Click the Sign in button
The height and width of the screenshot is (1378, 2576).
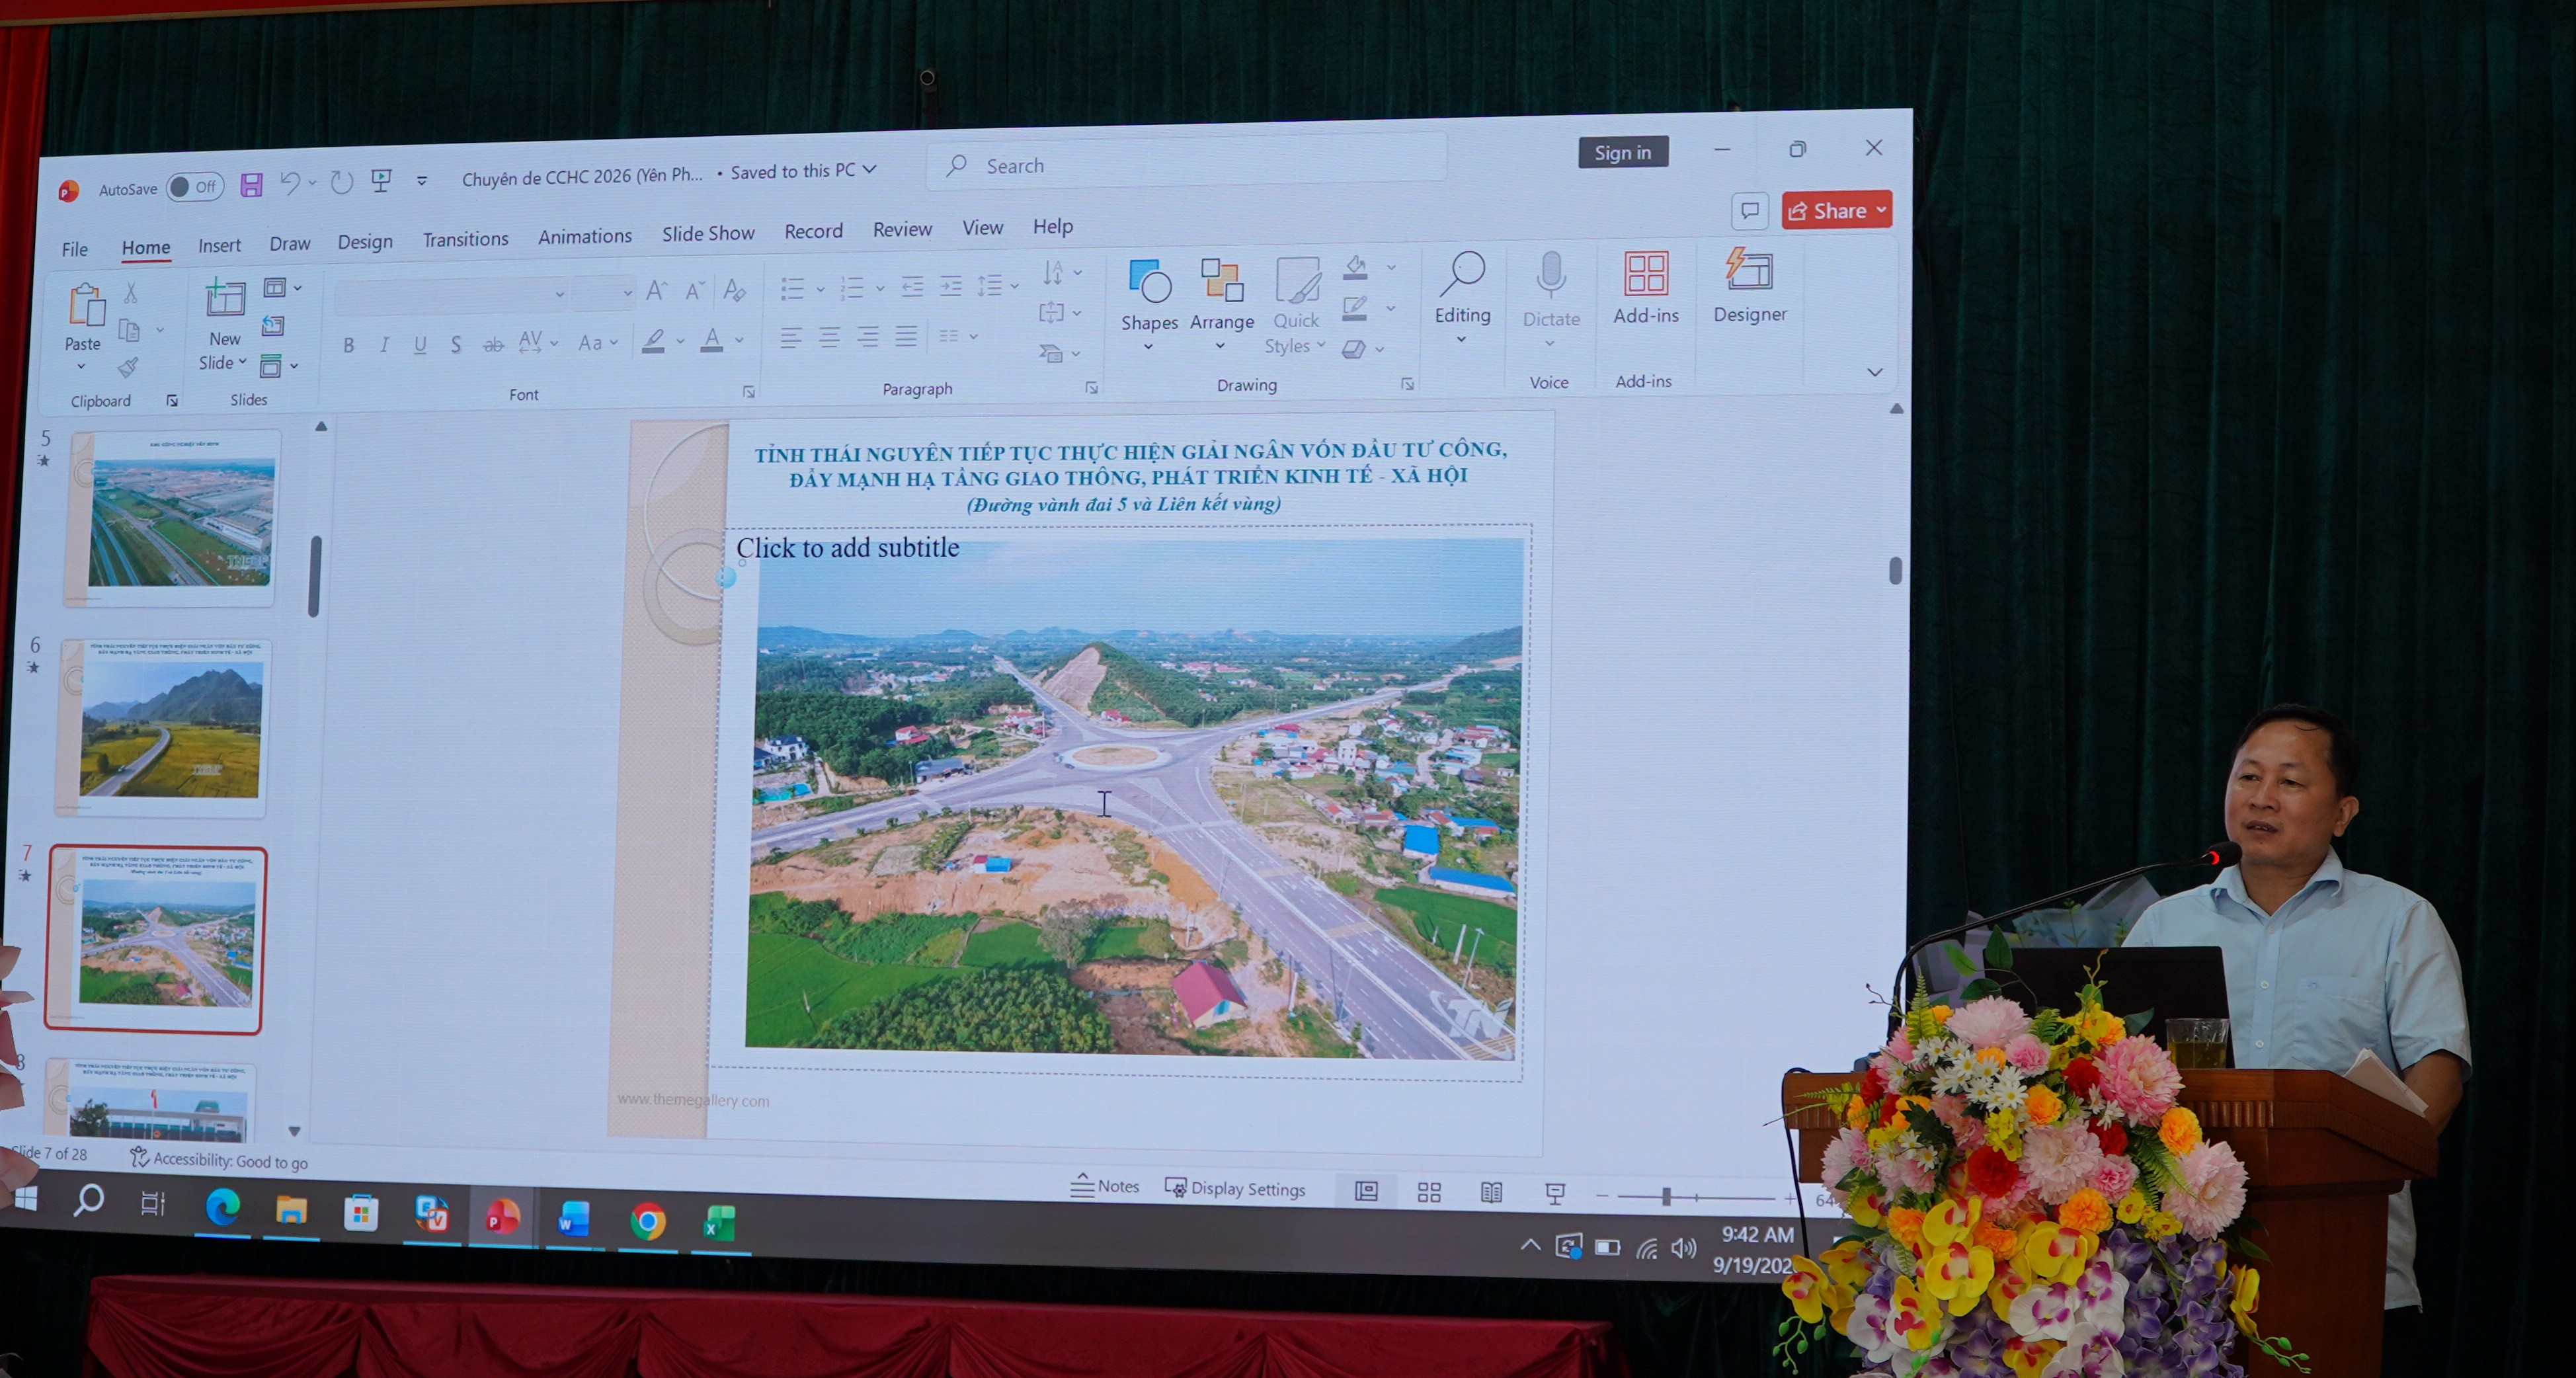point(1622,152)
